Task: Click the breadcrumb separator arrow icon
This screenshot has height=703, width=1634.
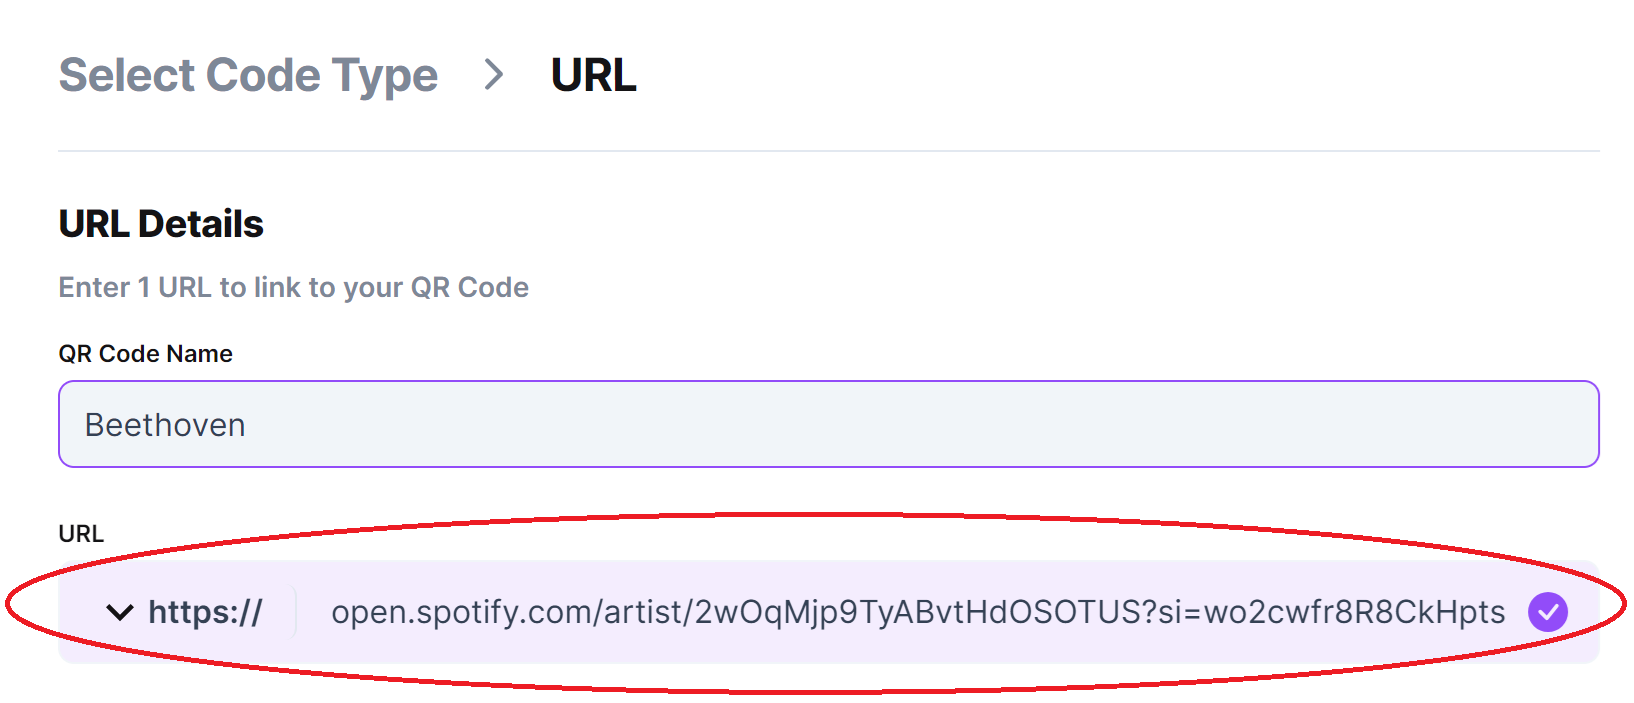Action: pos(494,74)
